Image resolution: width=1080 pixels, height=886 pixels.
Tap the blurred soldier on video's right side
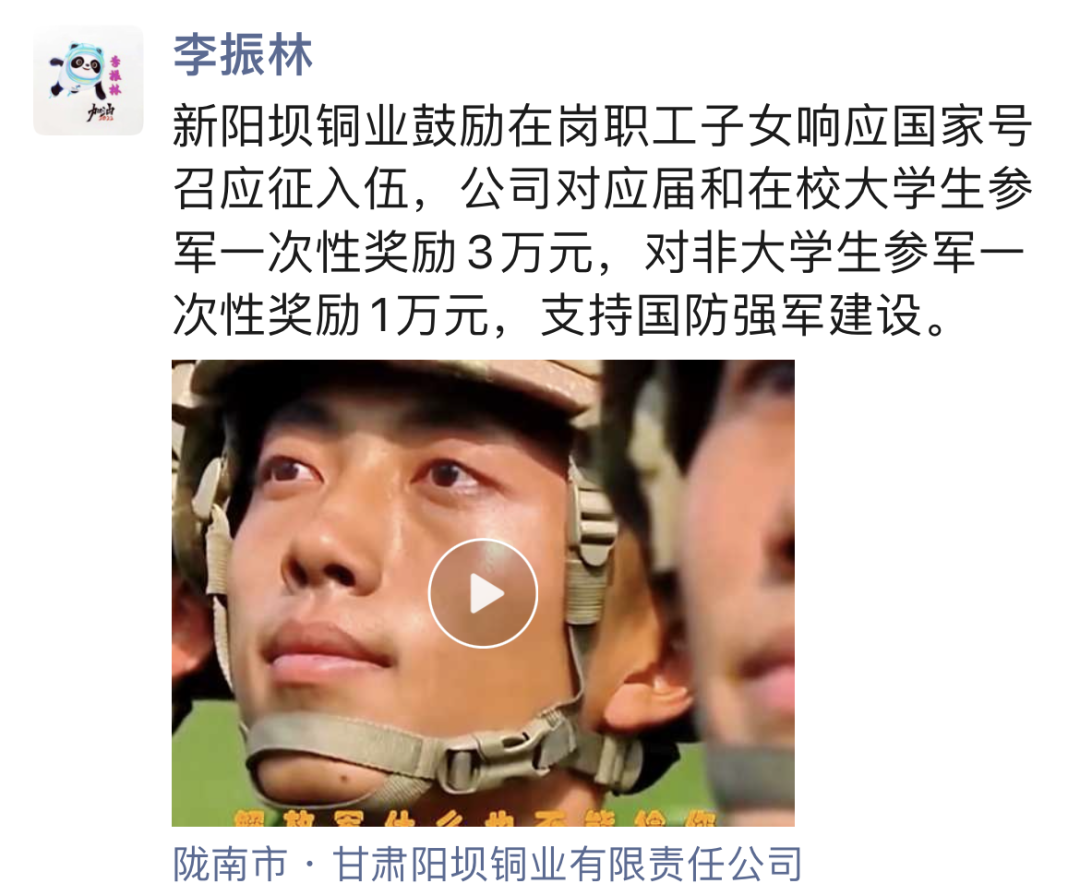point(737,586)
